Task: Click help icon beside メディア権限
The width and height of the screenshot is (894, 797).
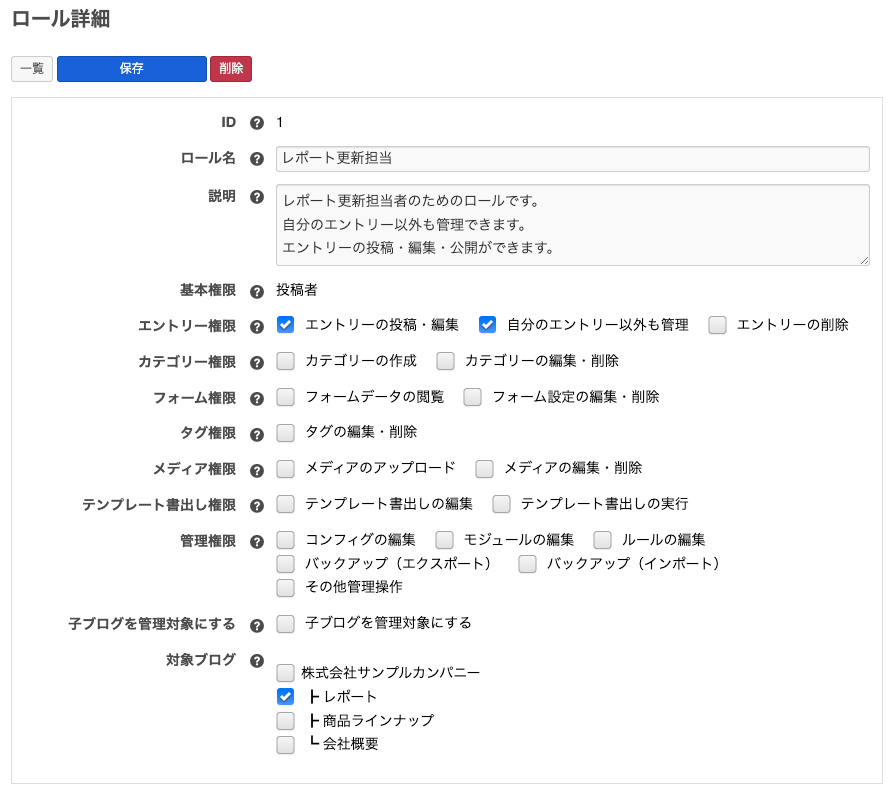Action: pyautogui.click(x=256, y=469)
